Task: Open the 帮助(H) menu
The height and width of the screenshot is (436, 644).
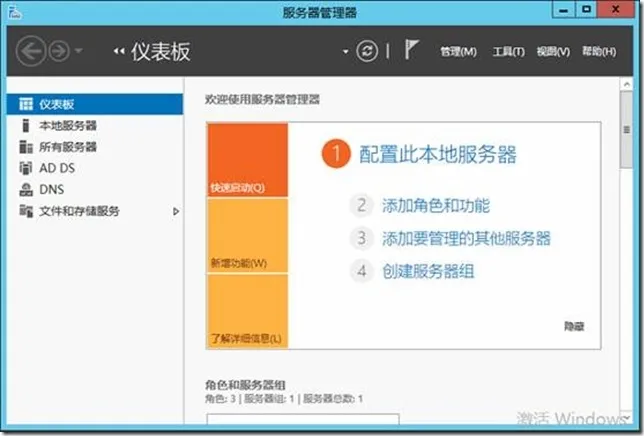Action: [x=599, y=52]
